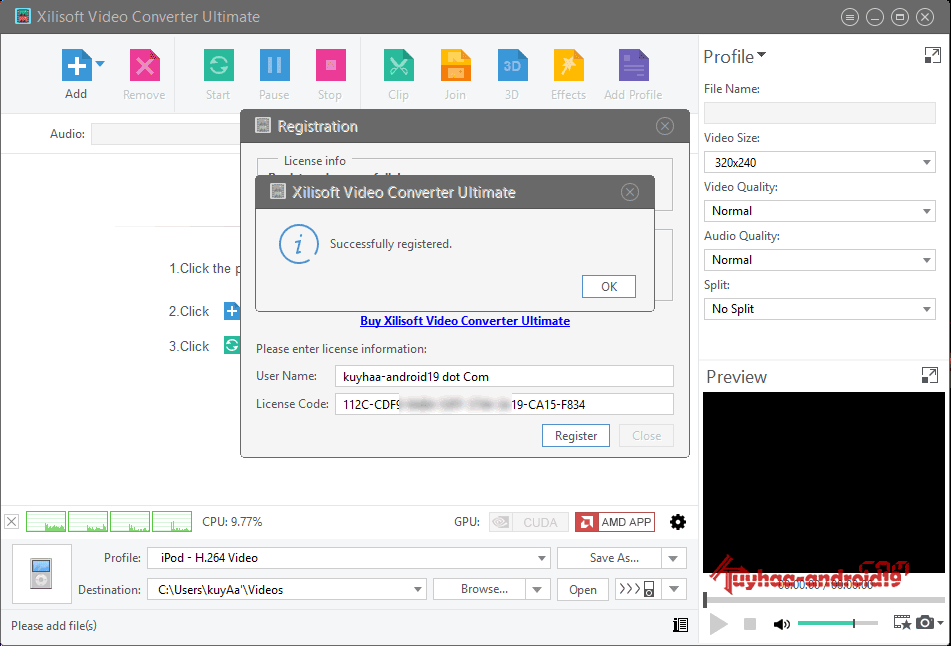Close the Successfully registered message dialog
Screen dimensions: 951x646
pos(630,192)
